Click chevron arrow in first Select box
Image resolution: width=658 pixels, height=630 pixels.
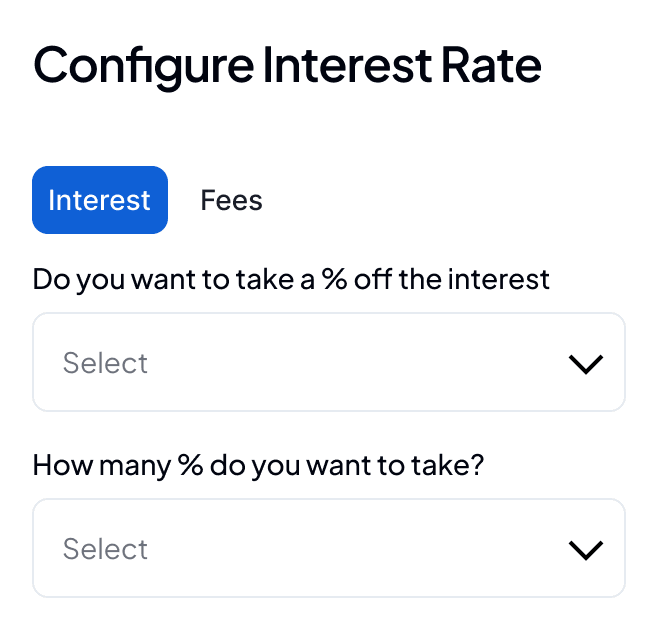[x=586, y=364]
